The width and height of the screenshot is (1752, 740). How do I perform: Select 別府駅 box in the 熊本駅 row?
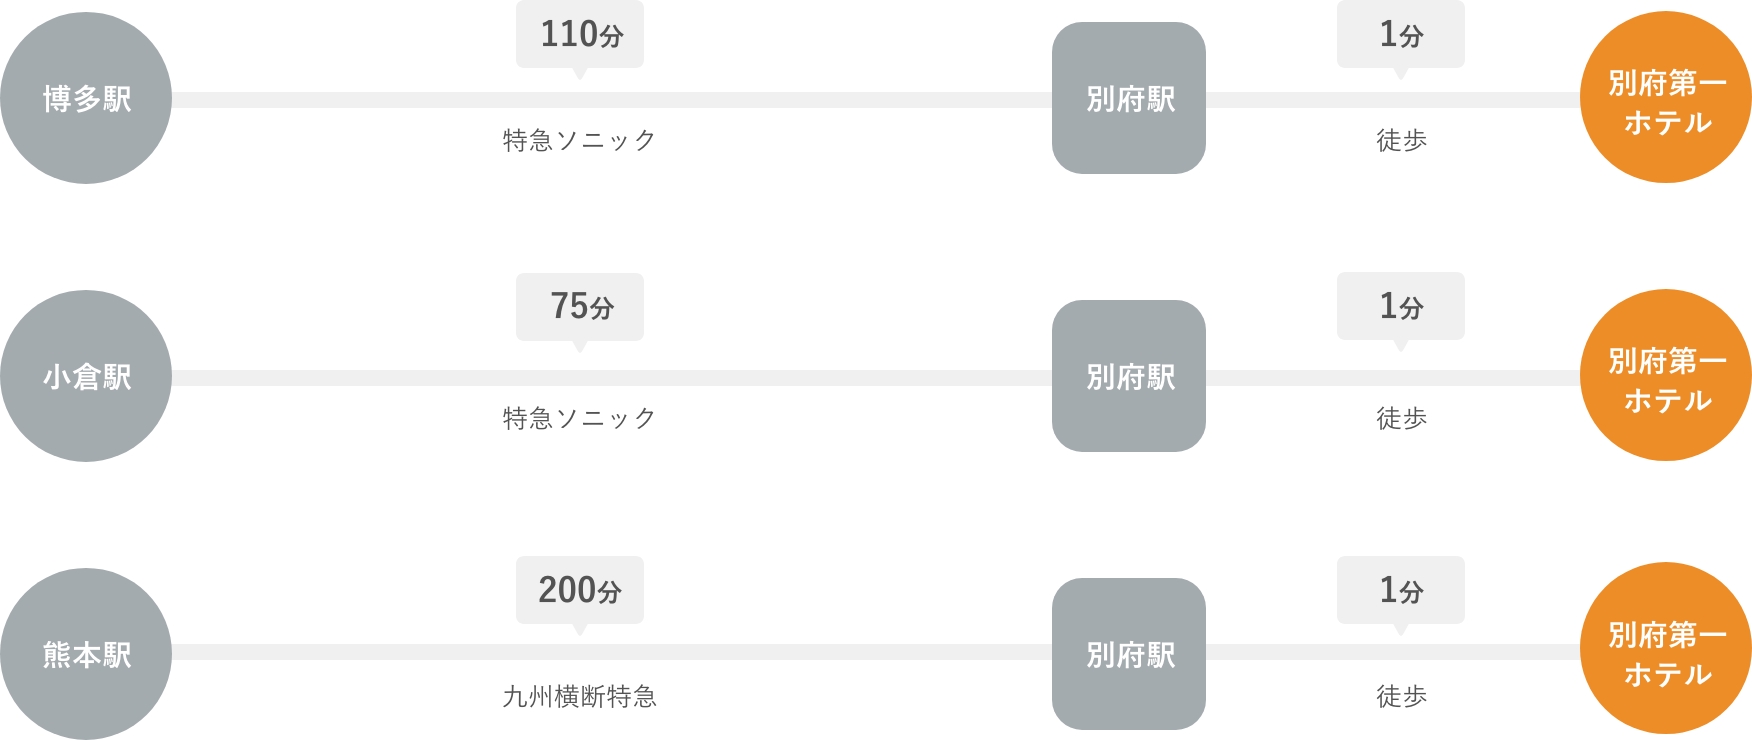click(1129, 654)
